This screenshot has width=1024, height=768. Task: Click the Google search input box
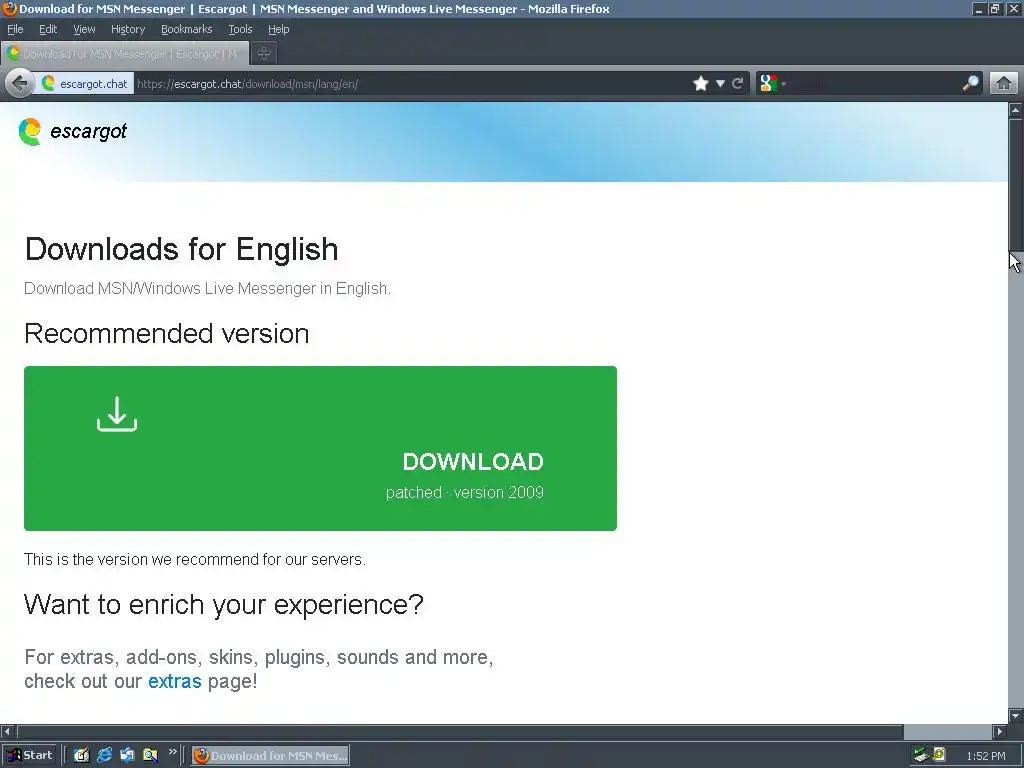coord(874,84)
